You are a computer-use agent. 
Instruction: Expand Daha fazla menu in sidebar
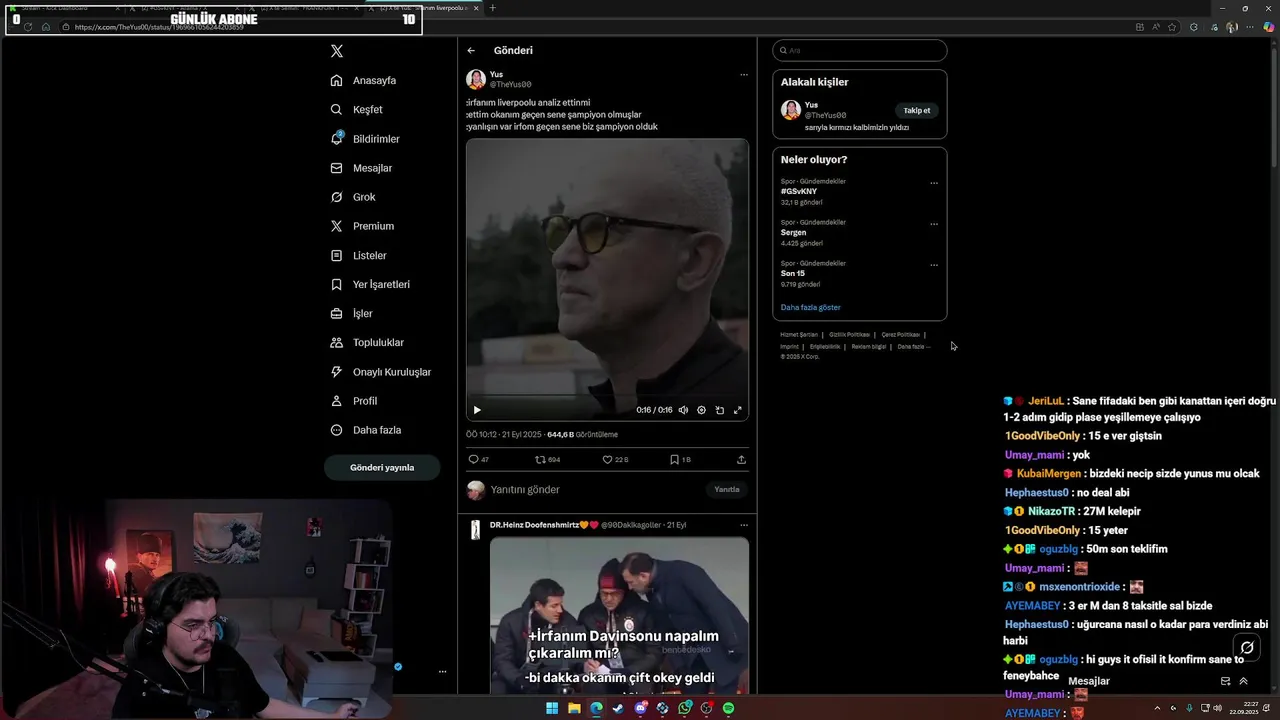pyautogui.click(x=367, y=430)
